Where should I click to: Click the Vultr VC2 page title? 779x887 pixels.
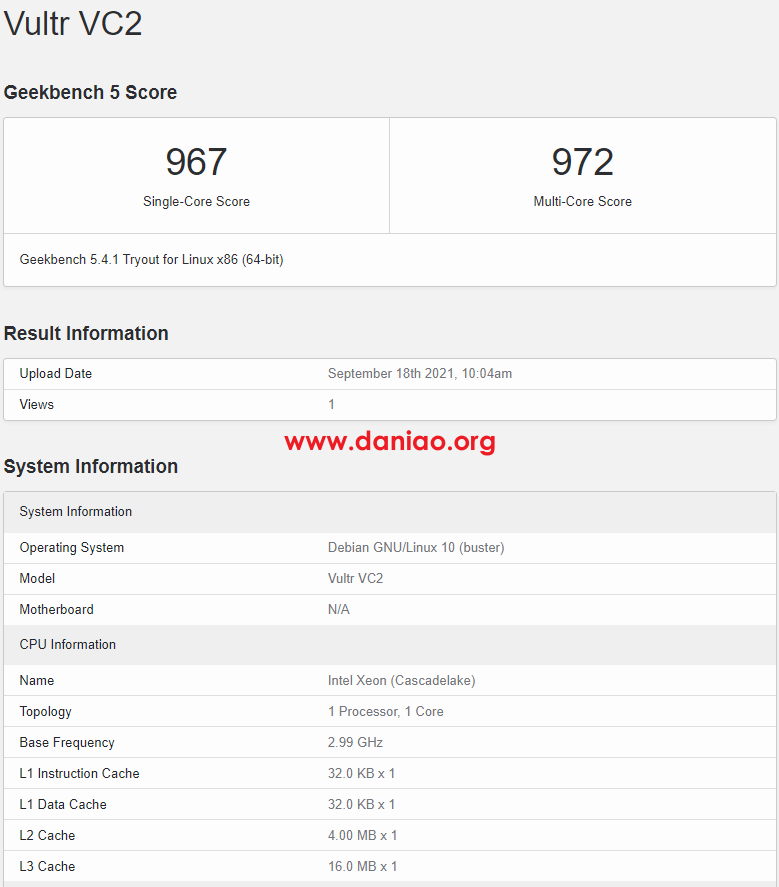(x=73, y=23)
